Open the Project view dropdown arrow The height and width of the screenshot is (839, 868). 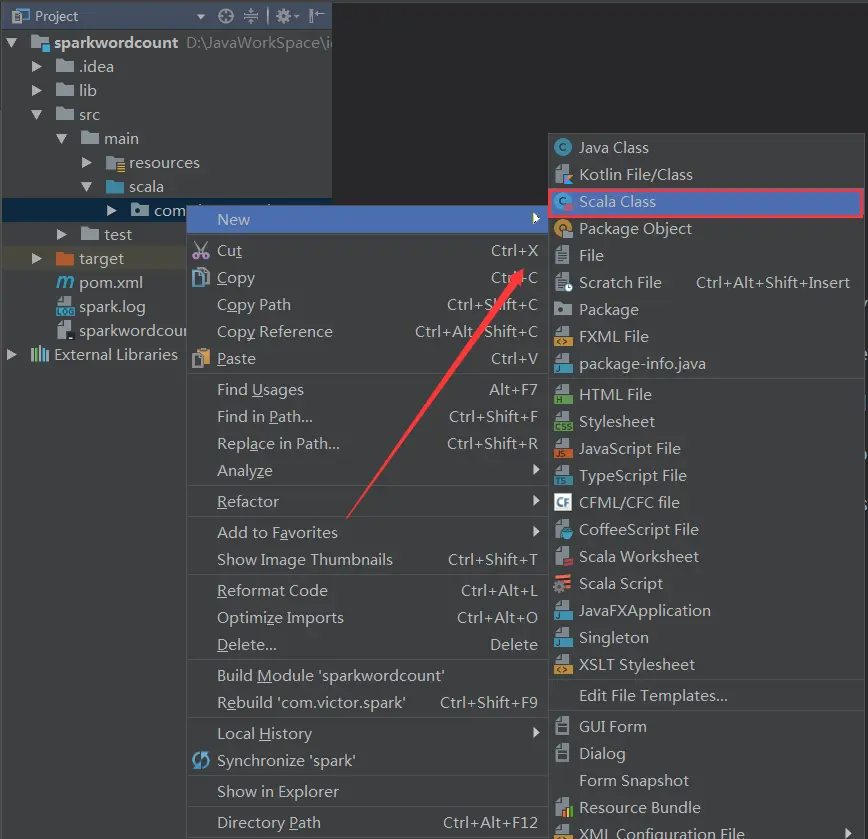[x=201, y=17]
